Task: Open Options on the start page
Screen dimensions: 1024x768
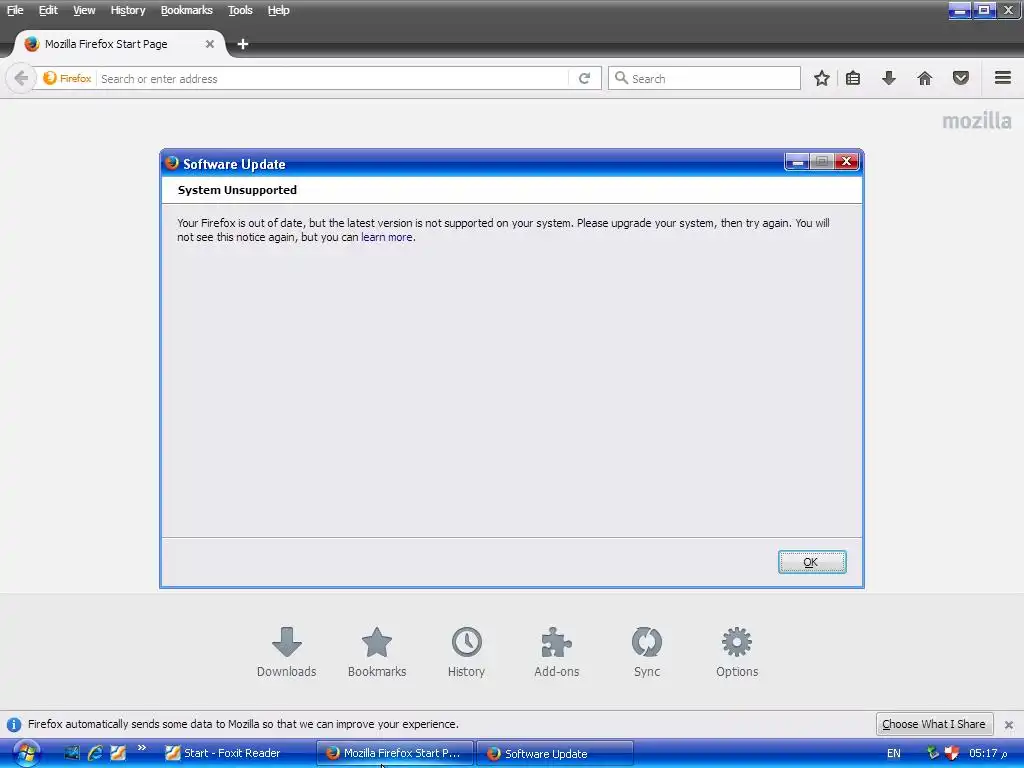Action: coord(737,652)
